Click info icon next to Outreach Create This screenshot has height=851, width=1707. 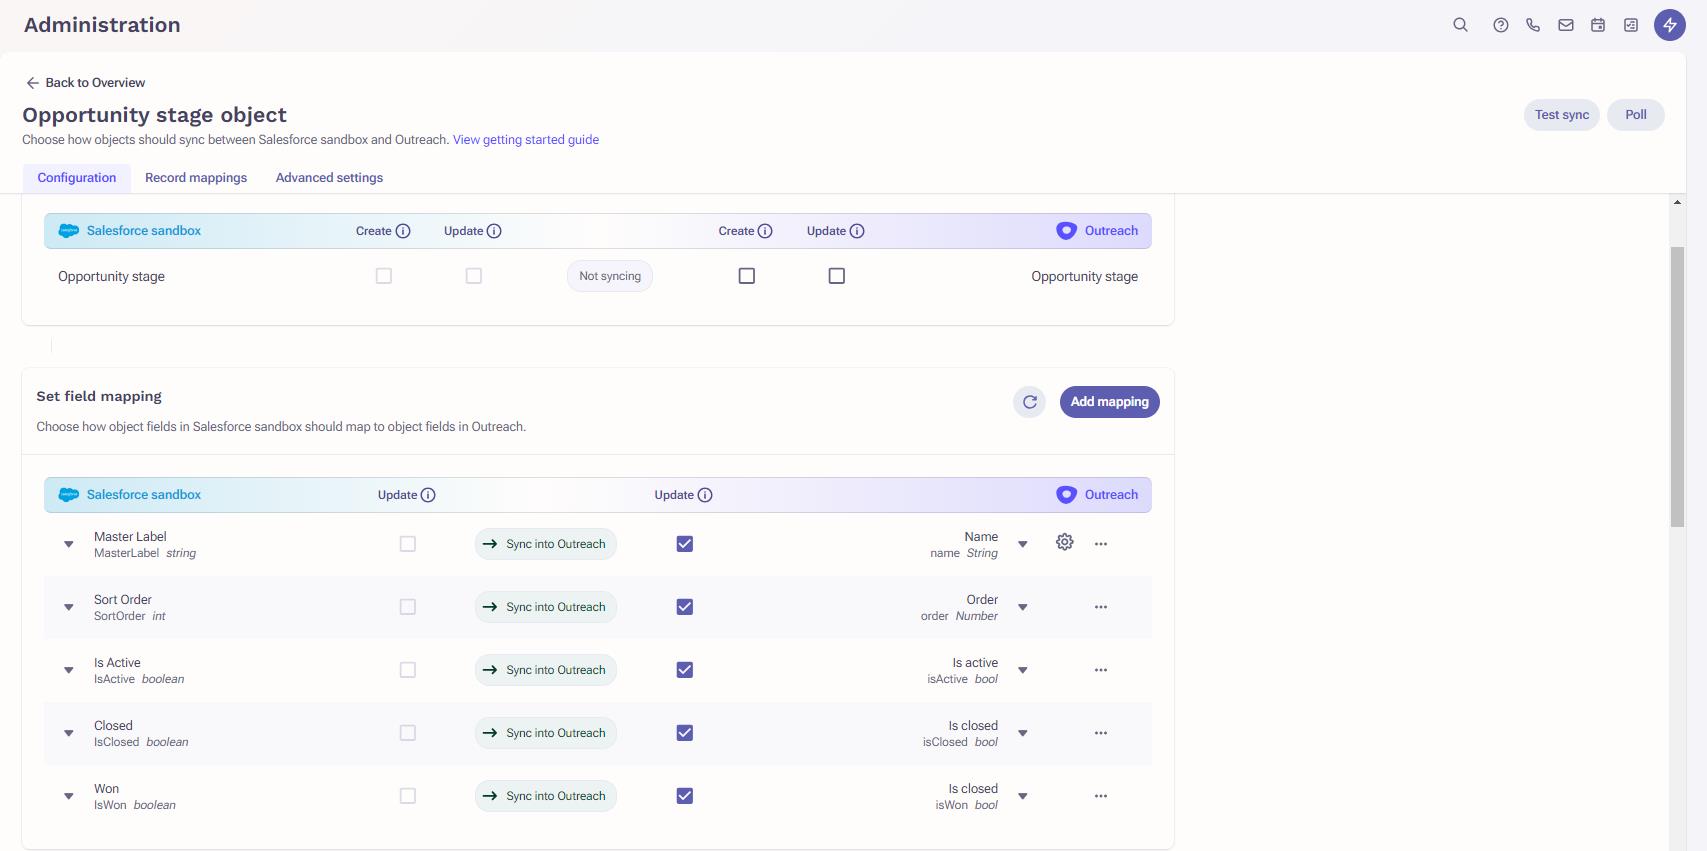tap(765, 231)
